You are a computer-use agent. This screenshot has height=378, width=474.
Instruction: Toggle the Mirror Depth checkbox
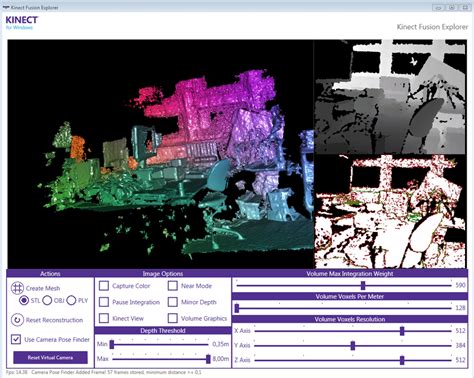point(173,302)
